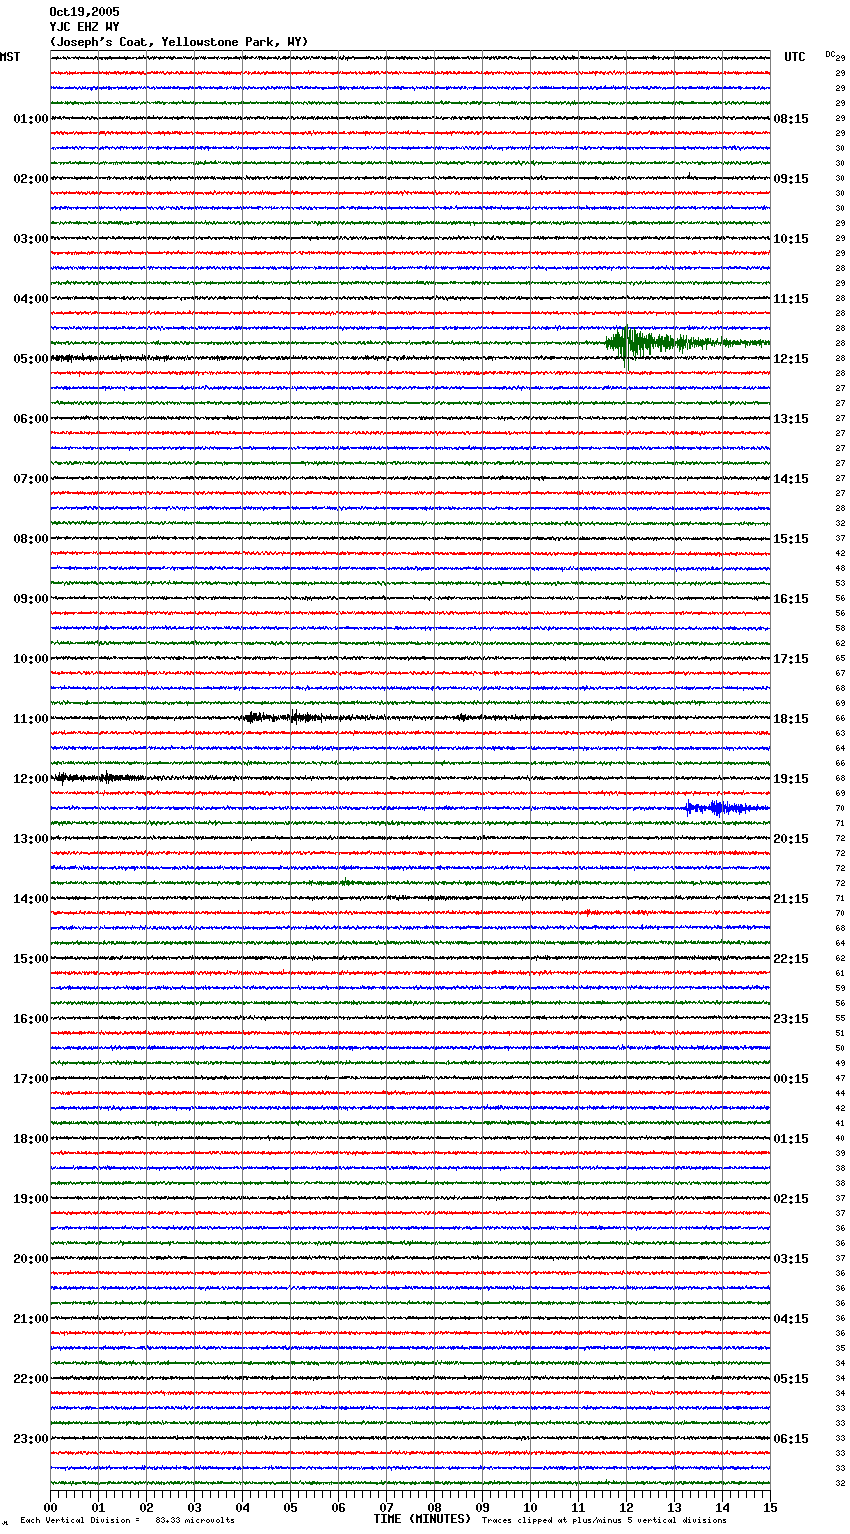Click the 00:15 UTC time label
The image size is (850, 1534).
791,1079
